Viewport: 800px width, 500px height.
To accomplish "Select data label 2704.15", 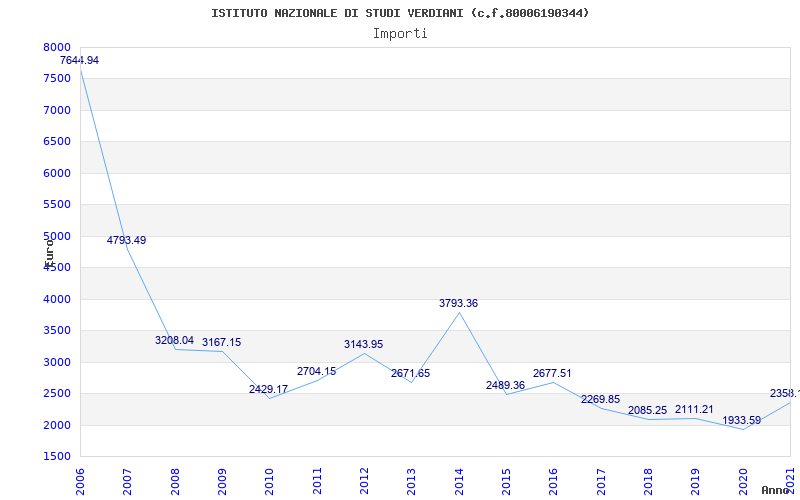I will pyautogui.click(x=316, y=371).
